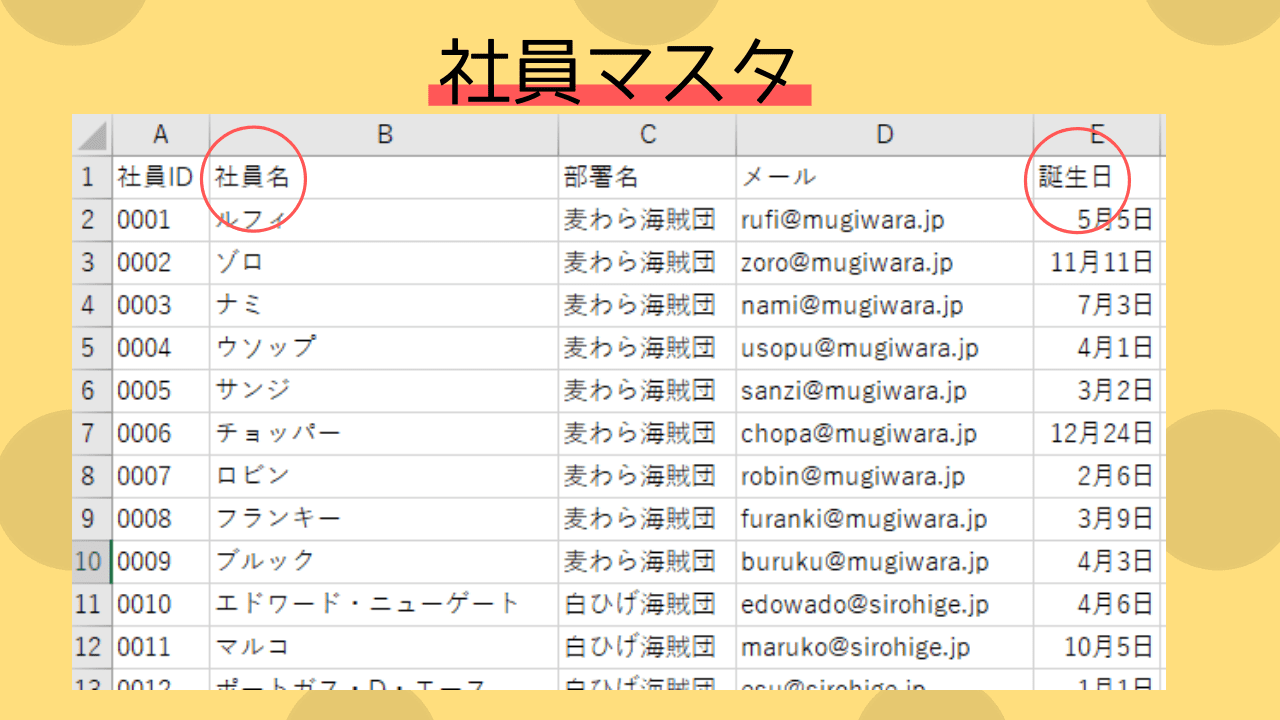Screen dimensions: 1280x720
Task: Select column A header
Action: click(x=160, y=135)
